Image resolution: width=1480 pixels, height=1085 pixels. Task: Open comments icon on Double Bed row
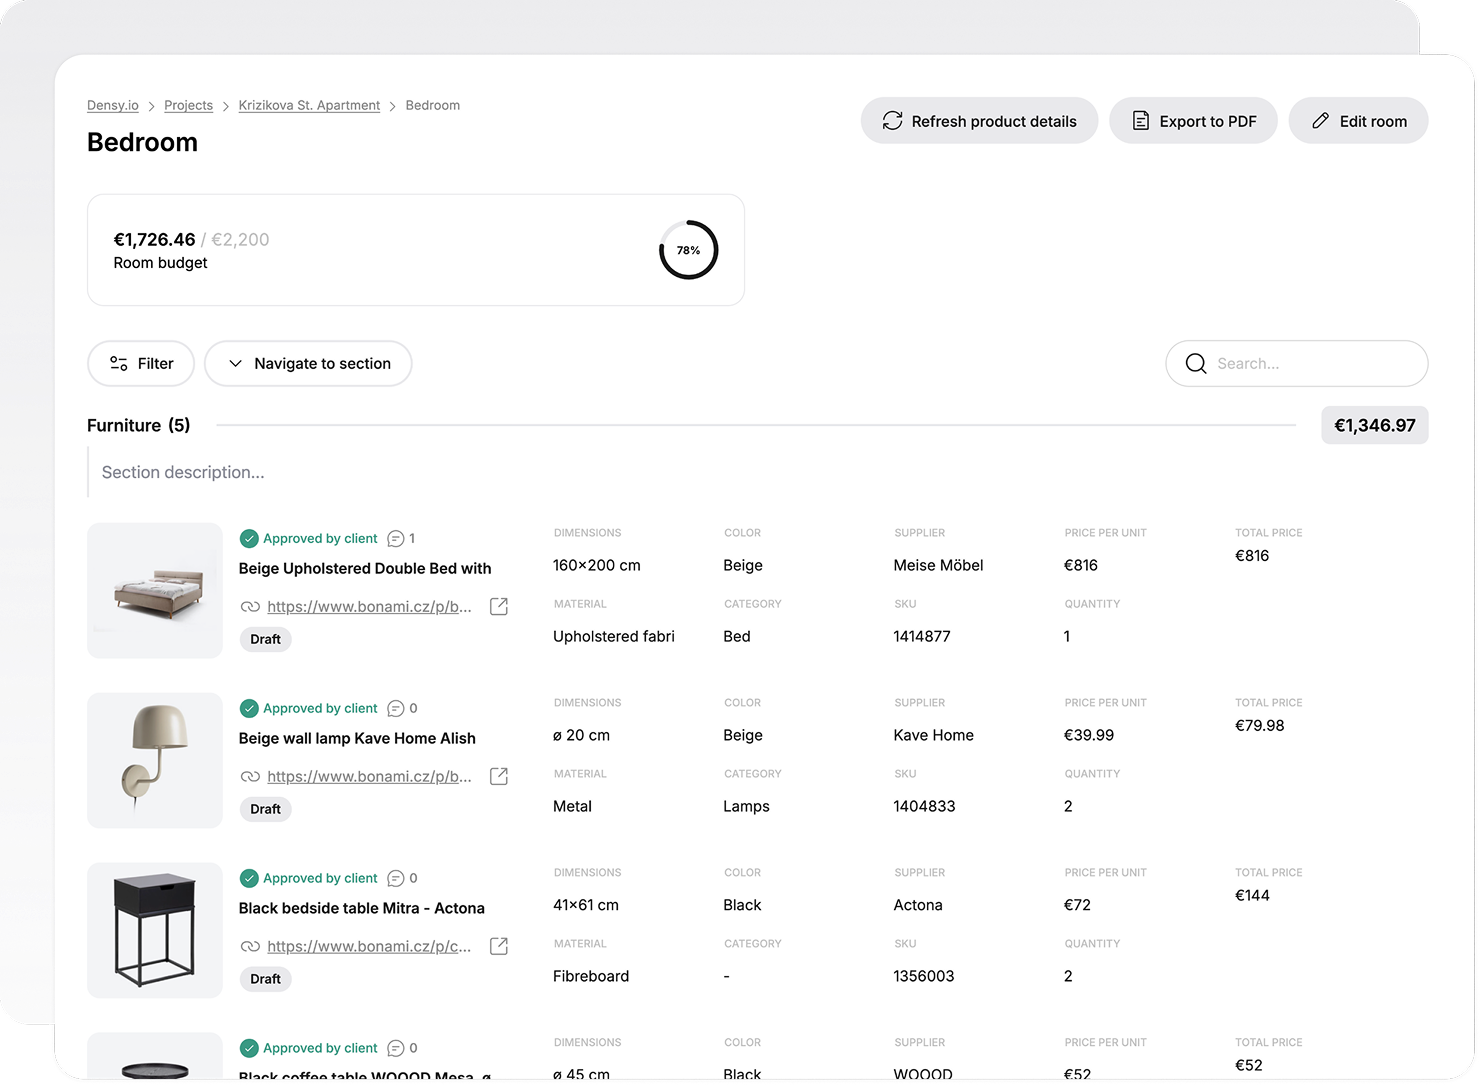point(396,539)
